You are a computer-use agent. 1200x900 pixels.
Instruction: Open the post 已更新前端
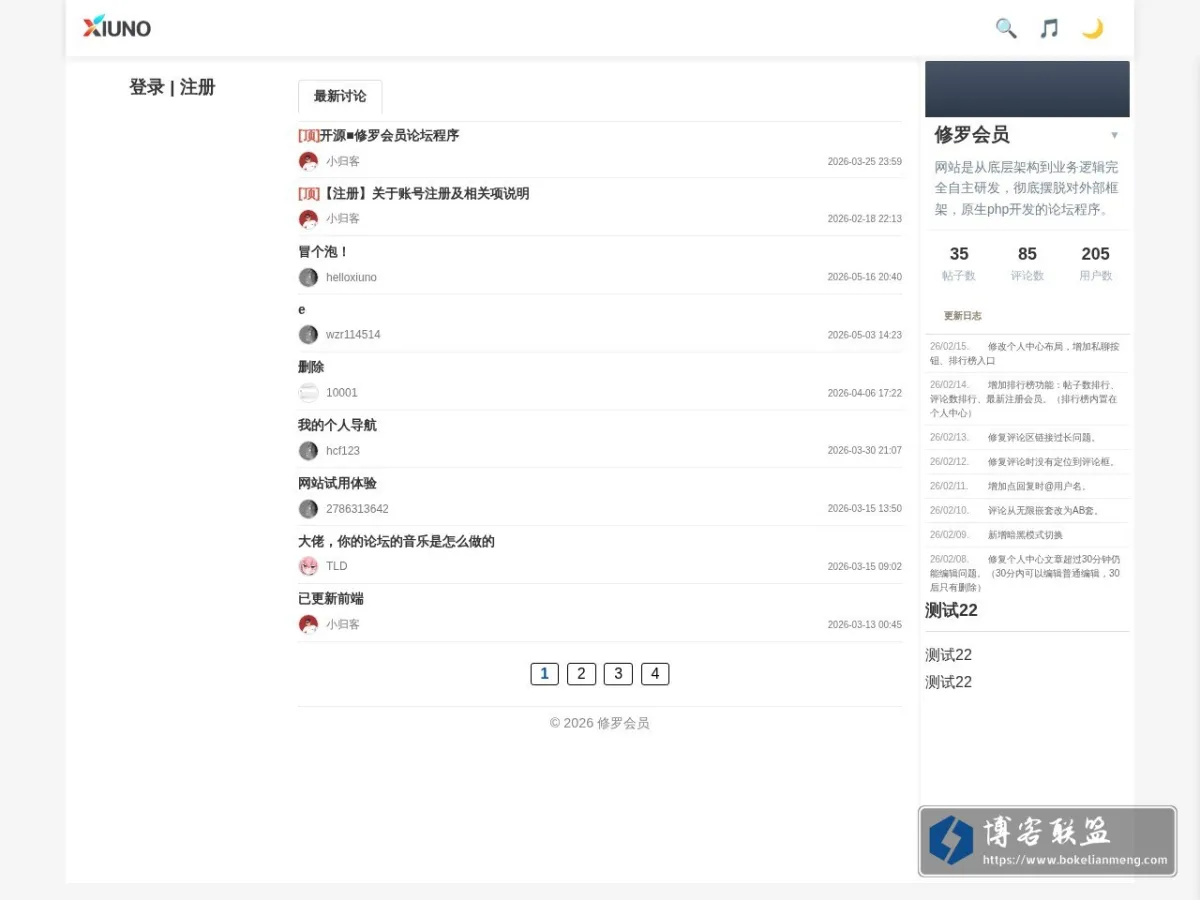331,598
